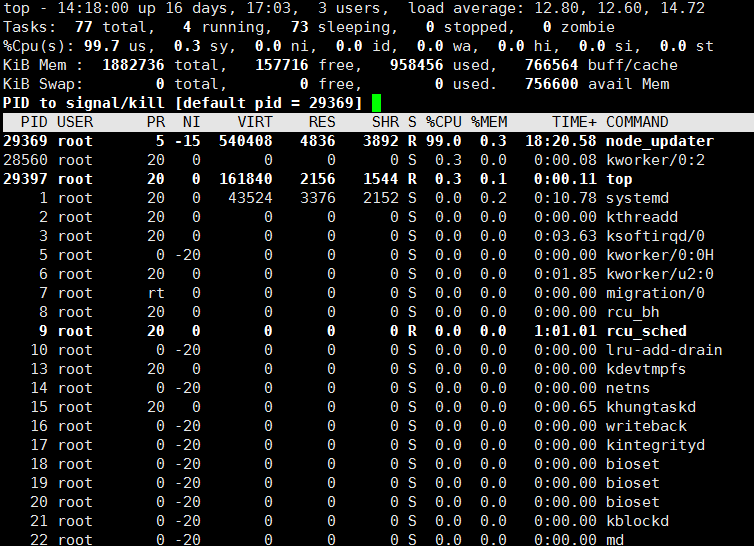Image resolution: width=754 pixels, height=546 pixels.
Task: Click the green cursor in kill prompt
Action: pyautogui.click(x=377, y=103)
